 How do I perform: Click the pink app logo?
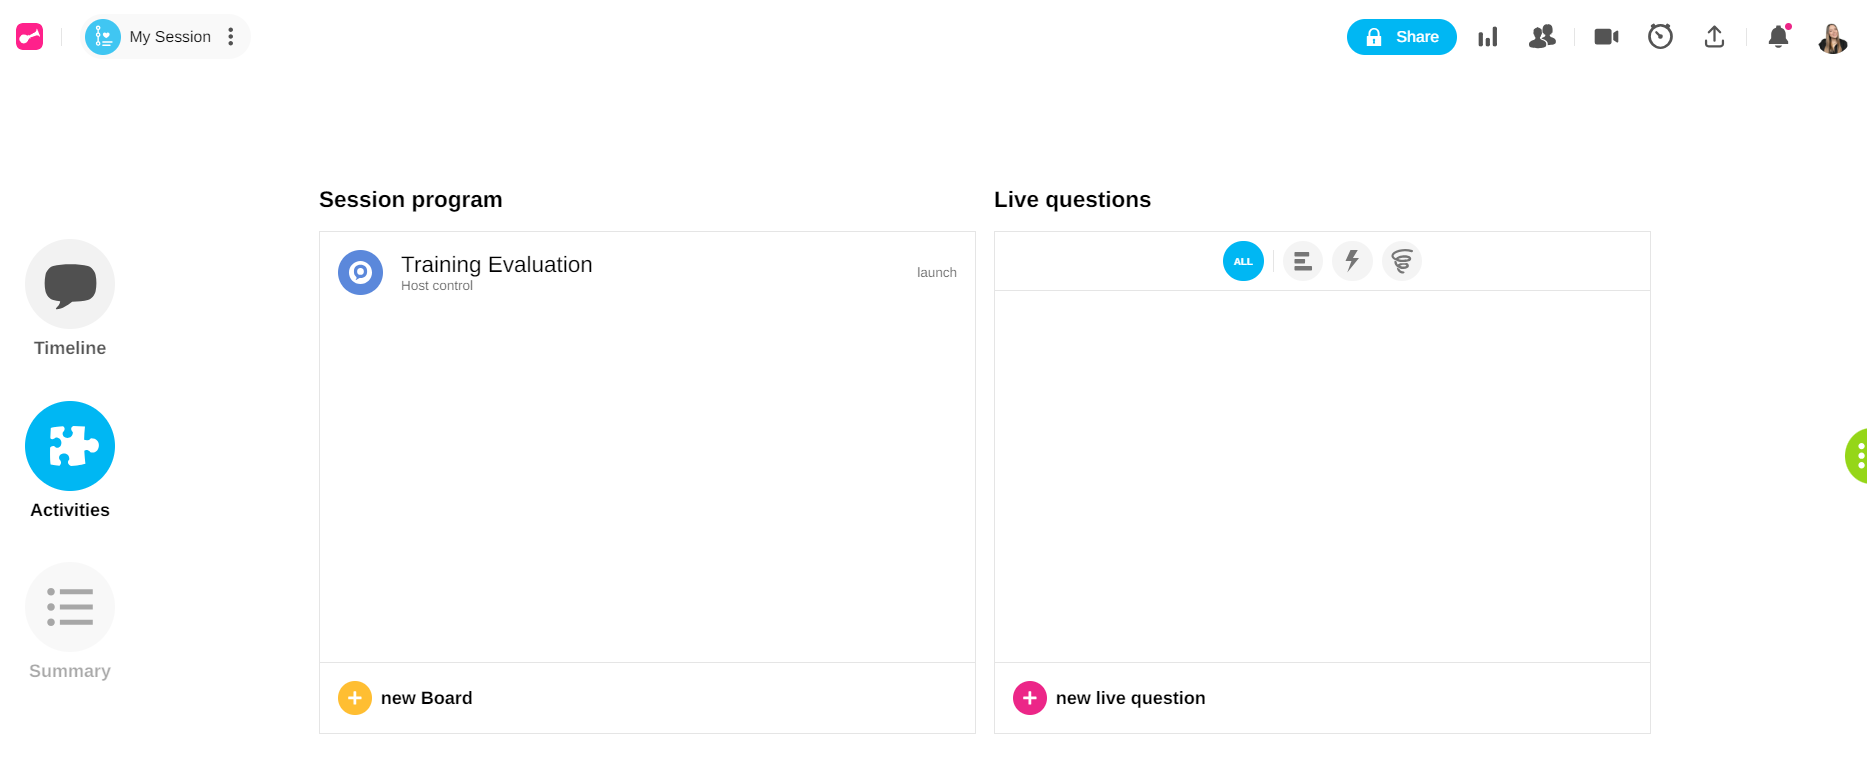[30, 37]
